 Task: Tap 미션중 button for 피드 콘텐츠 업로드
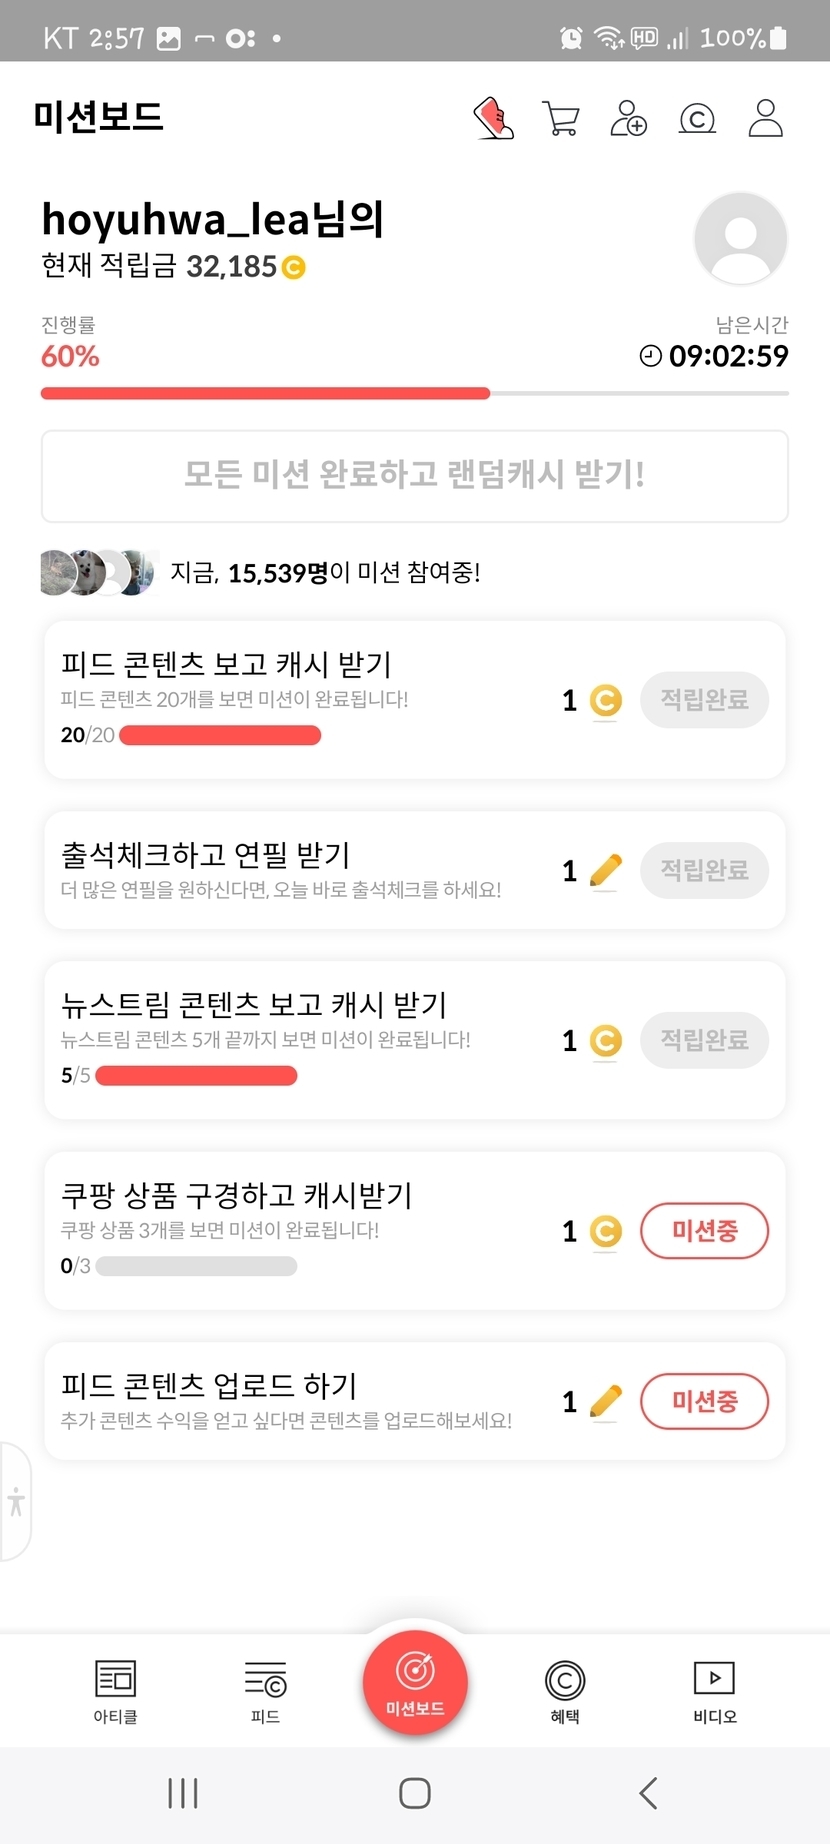(704, 1401)
